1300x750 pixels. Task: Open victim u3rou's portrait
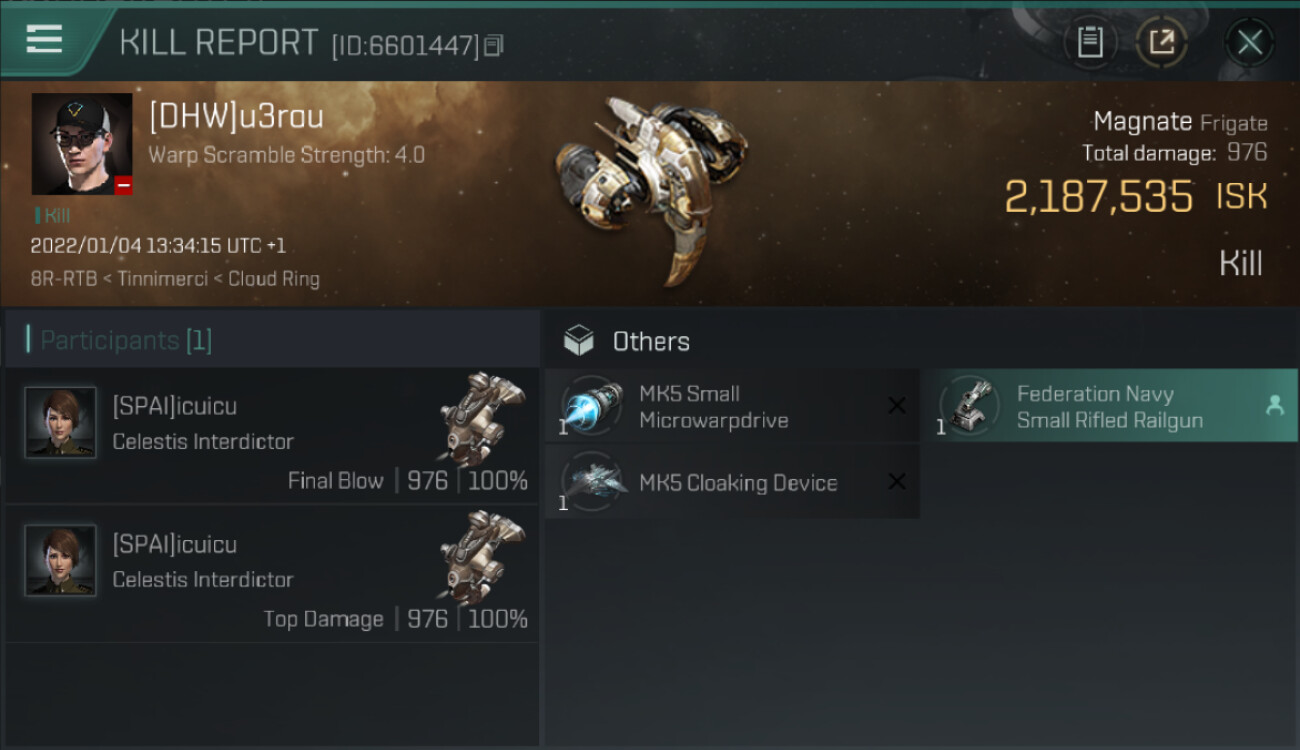81,143
